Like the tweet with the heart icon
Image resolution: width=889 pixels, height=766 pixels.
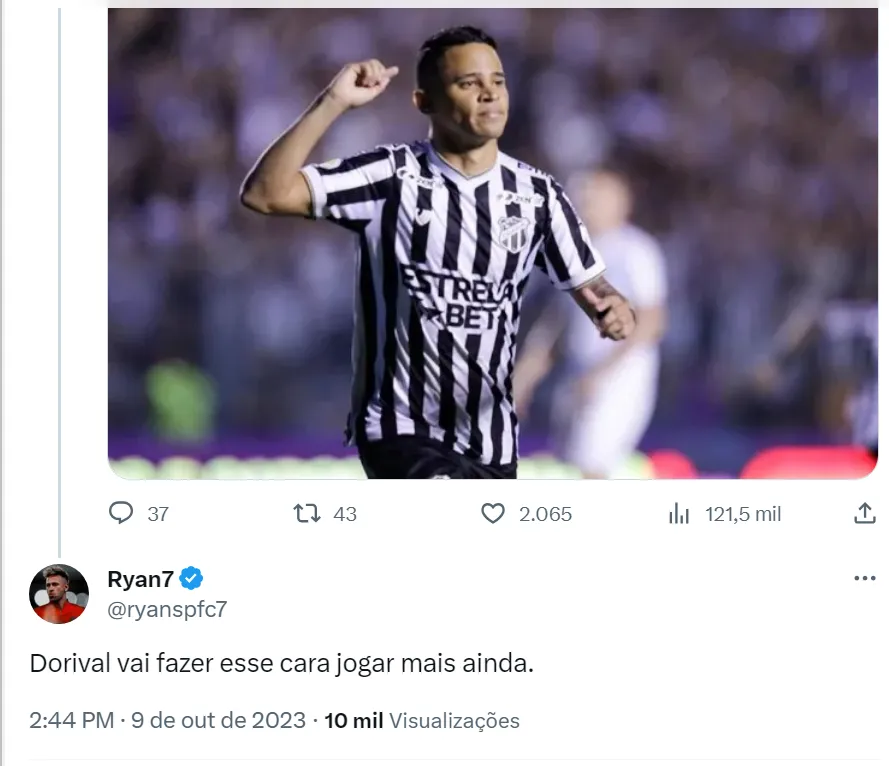coord(493,514)
